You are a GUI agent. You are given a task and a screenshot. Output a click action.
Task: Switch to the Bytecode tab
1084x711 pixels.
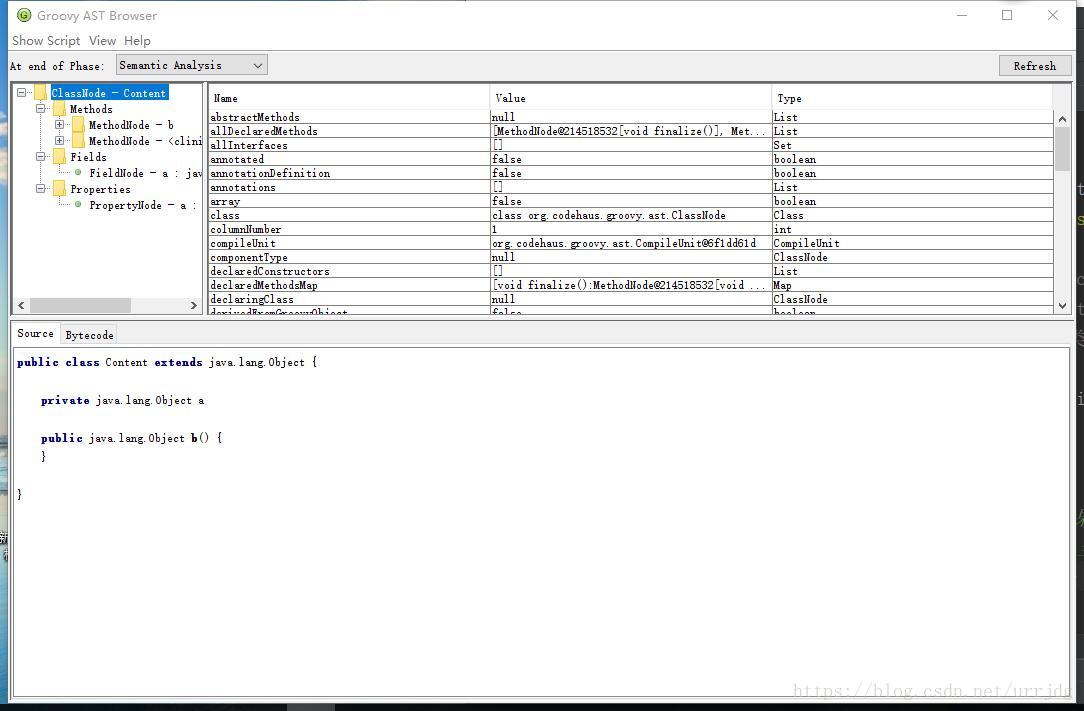click(89, 335)
